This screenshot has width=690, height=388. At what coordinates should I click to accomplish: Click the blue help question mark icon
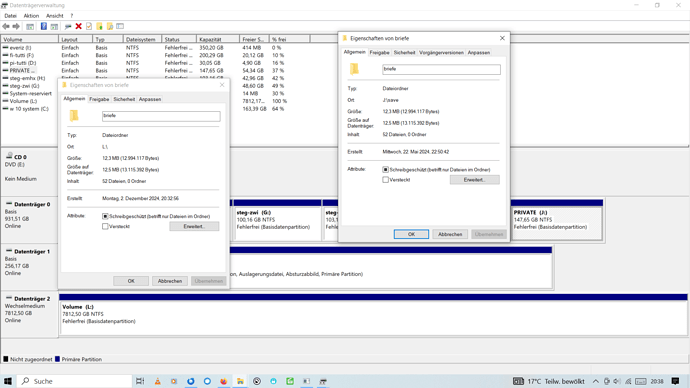coord(44,26)
